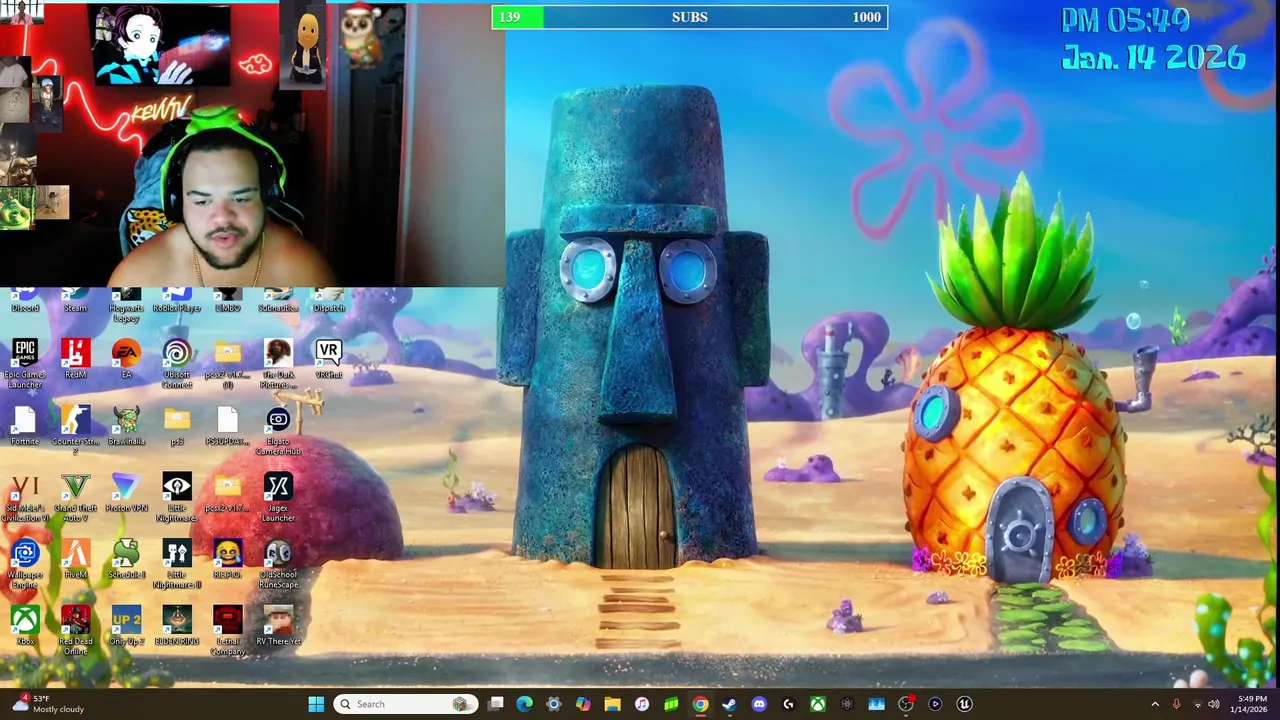1280x720 pixels.
Task: Open the music app on the taskbar
Action: (642, 704)
